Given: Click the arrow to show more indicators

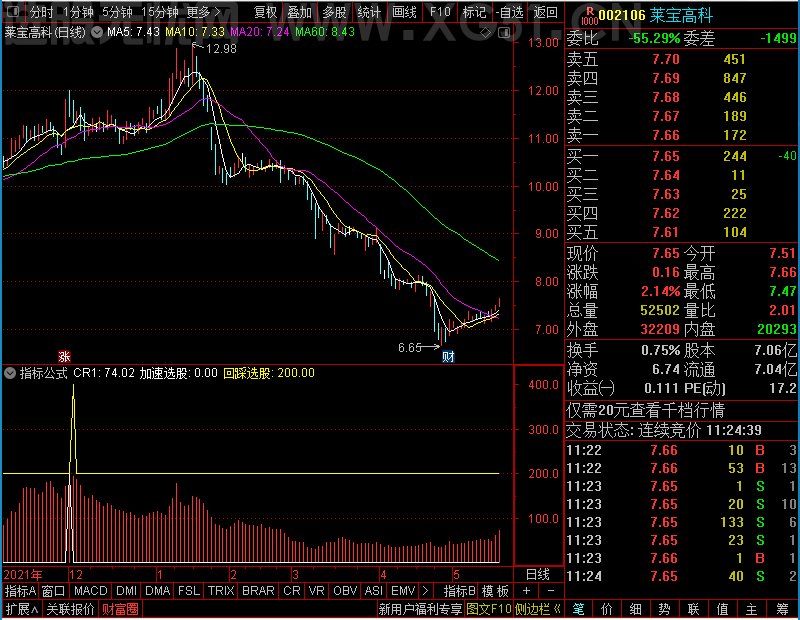Looking at the screenshot, I should point(426,591).
